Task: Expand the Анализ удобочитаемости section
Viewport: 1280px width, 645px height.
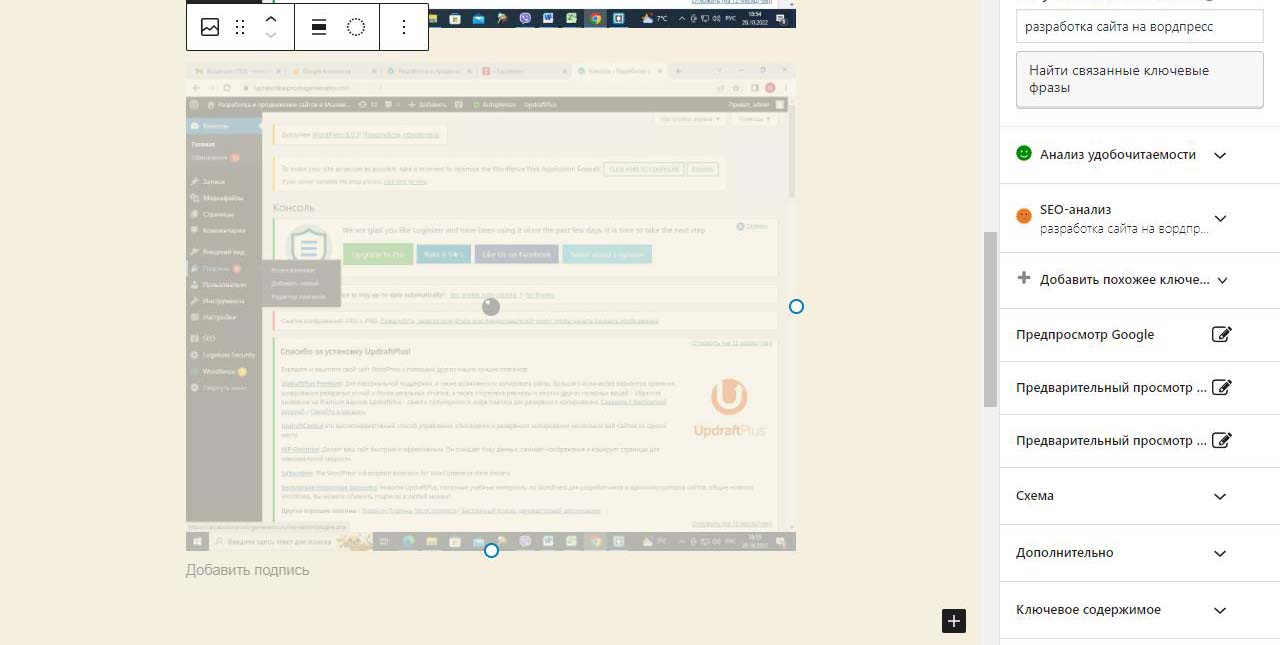Action: point(1219,155)
